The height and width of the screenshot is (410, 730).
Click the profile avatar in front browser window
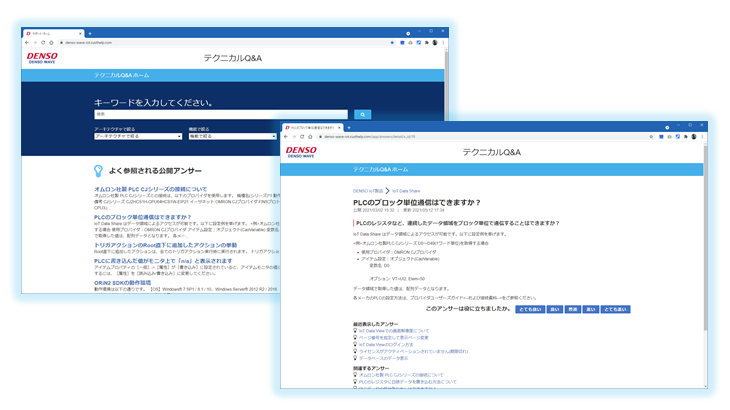(694, 137)
